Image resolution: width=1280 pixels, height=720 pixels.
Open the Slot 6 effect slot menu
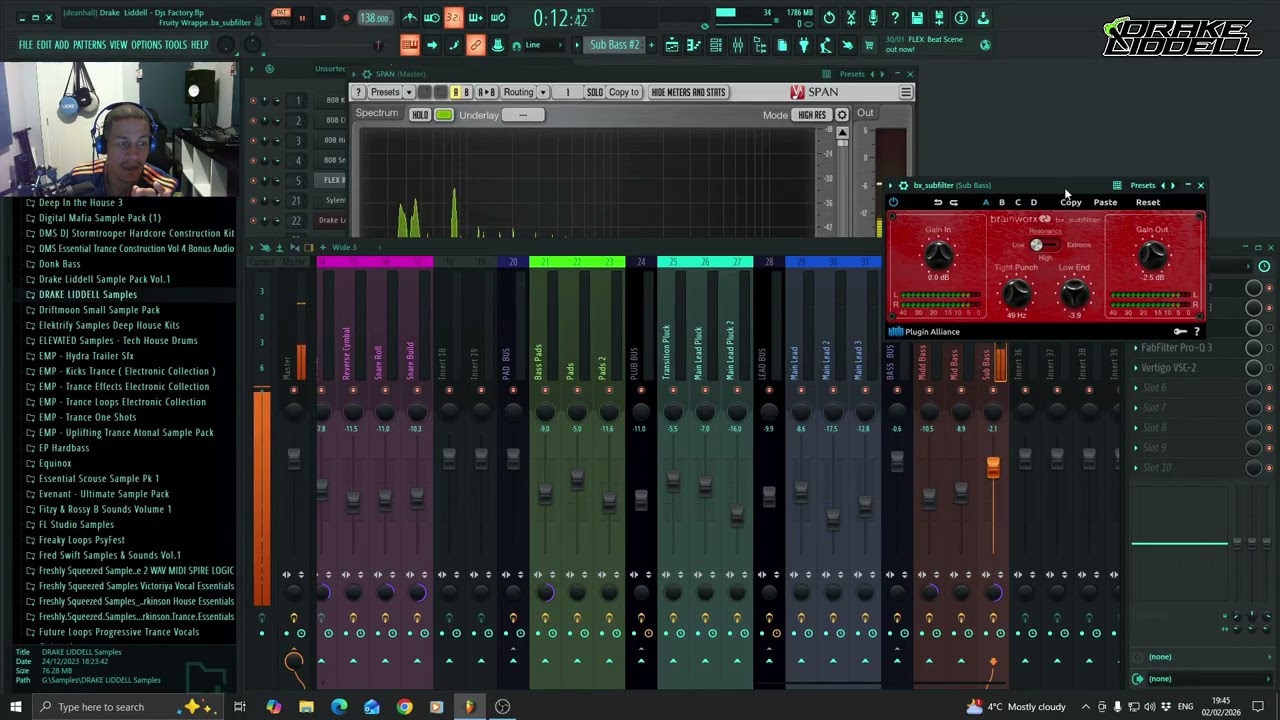(x=1136, y=388)
